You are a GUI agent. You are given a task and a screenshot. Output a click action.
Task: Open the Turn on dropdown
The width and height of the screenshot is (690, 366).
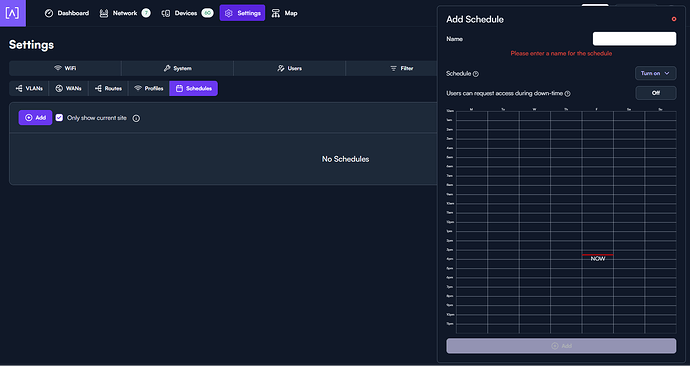(655, 73)
